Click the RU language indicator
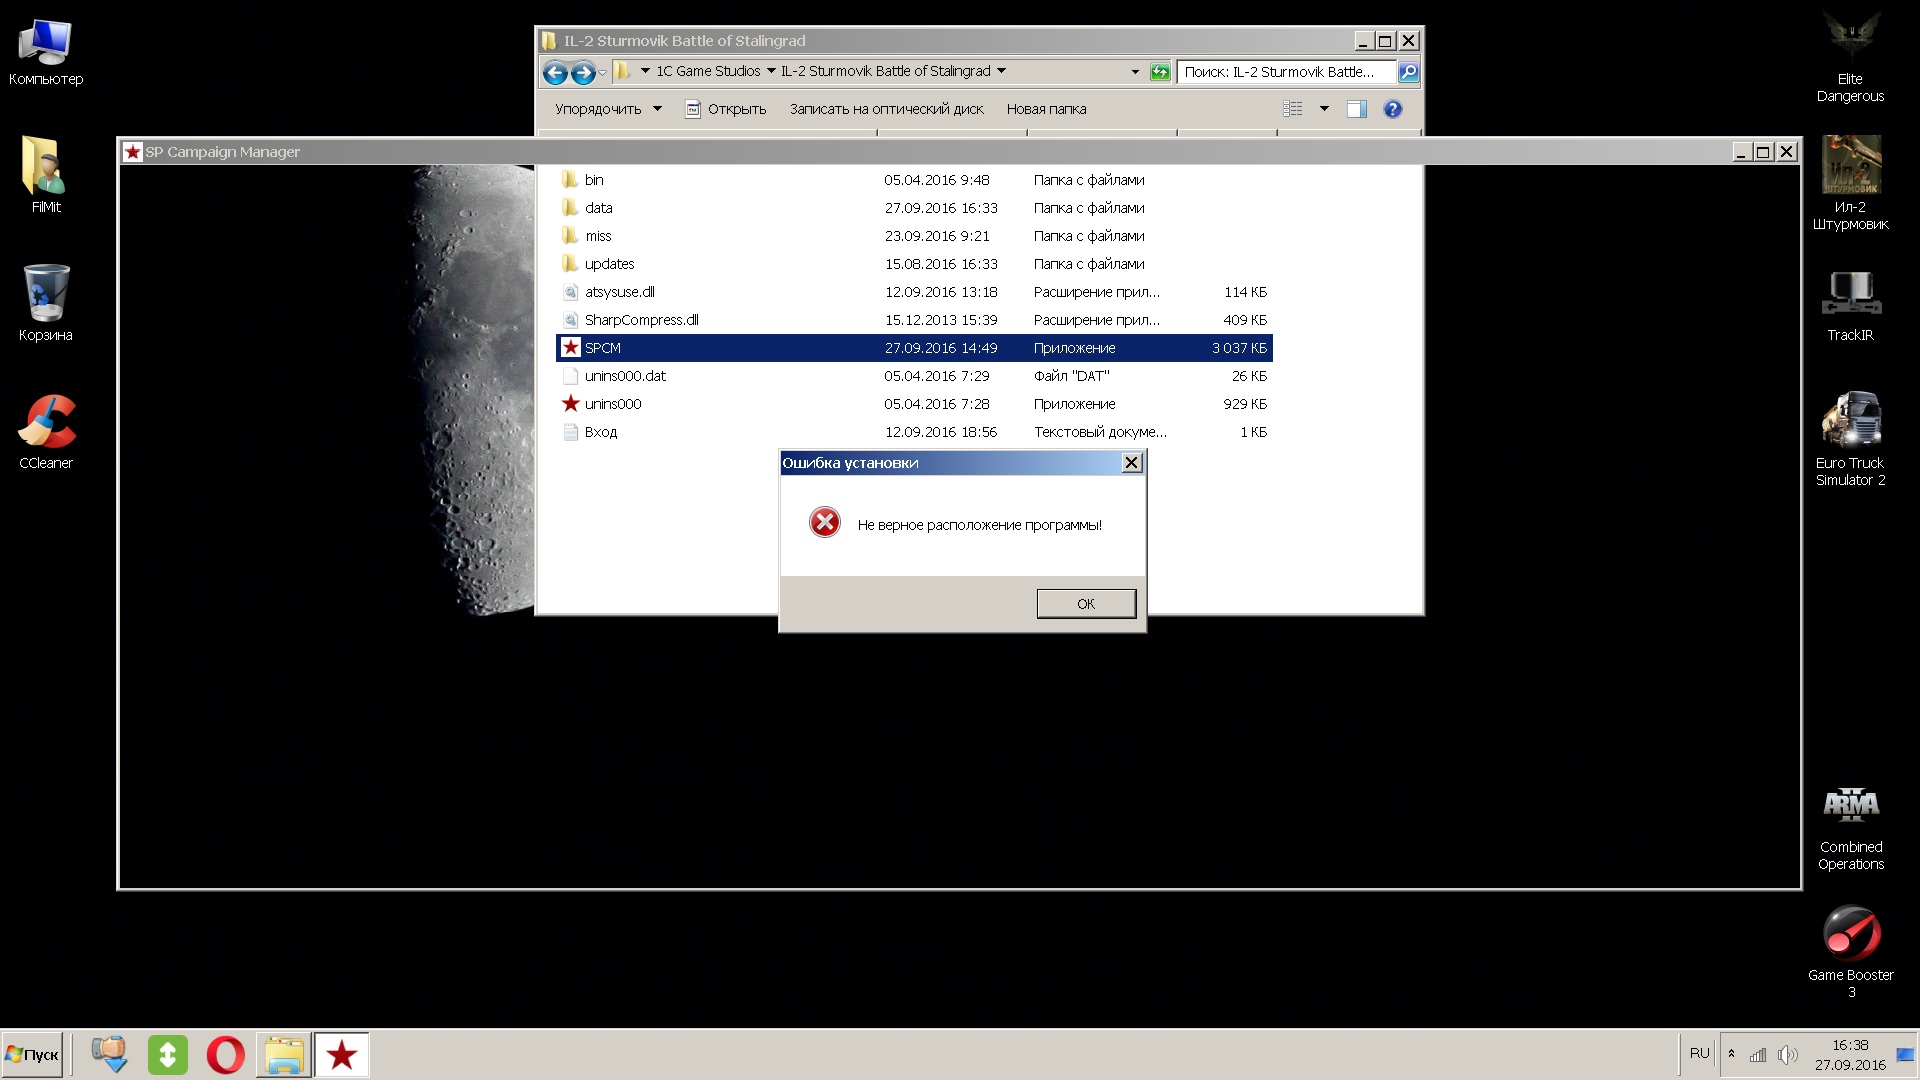 pyautogui.click(x=1699, y=1053)
